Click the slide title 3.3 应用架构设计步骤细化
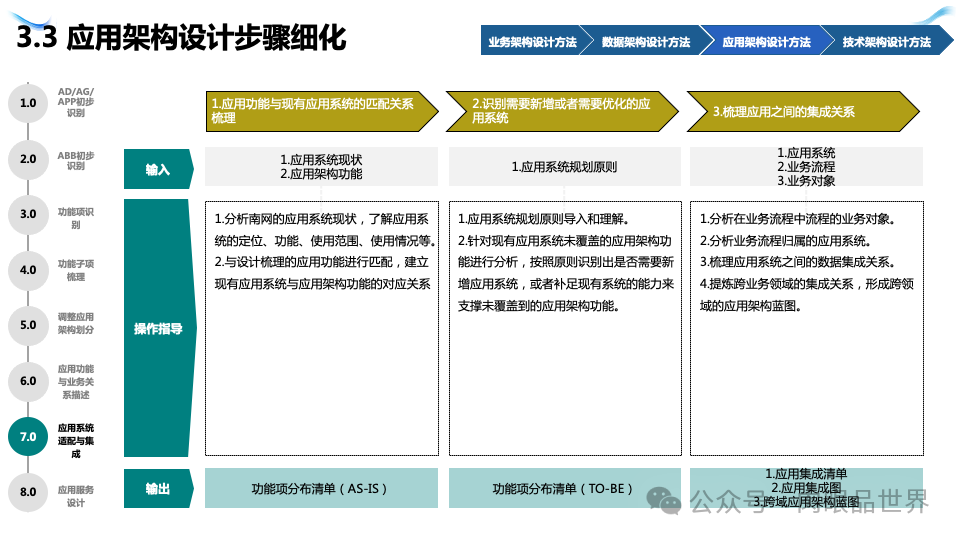 pyautogui.click(x=182, y=37)
